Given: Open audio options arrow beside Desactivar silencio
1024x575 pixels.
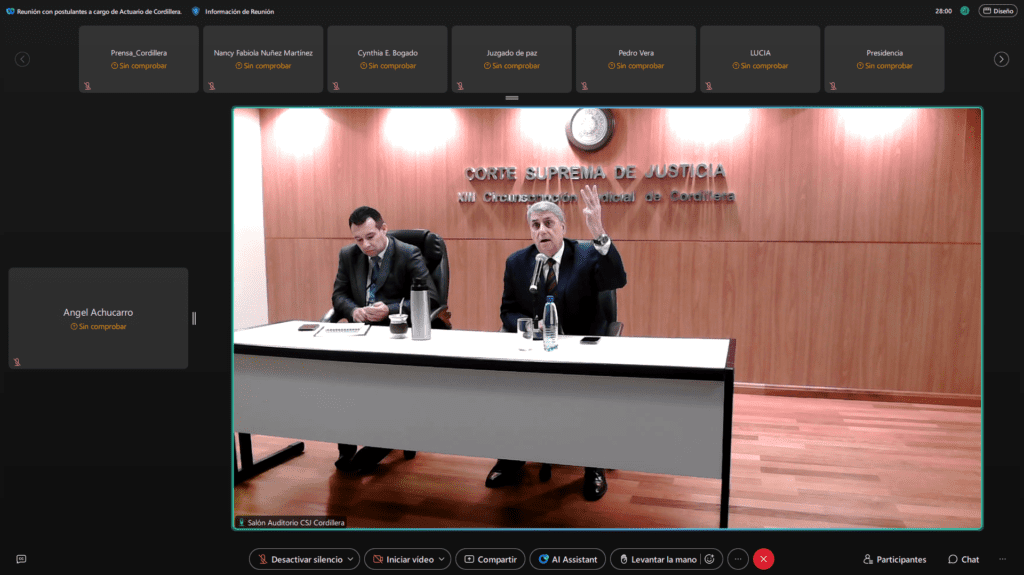Looking at the screenshot, I should (x=351, y=559).
